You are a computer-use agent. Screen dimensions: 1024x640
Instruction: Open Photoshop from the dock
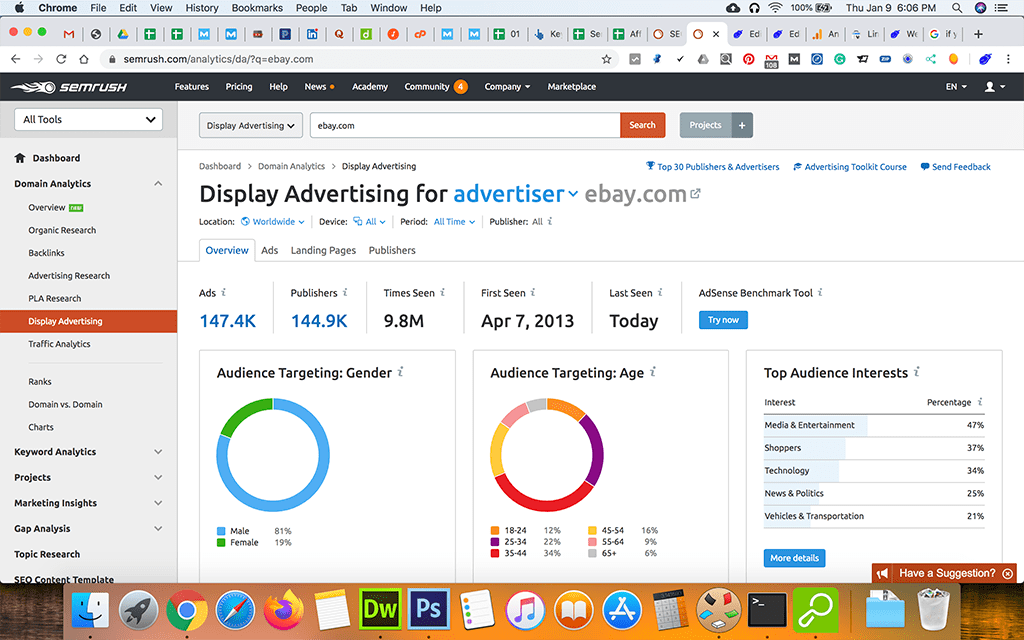pyautogui.click(x=428, y=609)
